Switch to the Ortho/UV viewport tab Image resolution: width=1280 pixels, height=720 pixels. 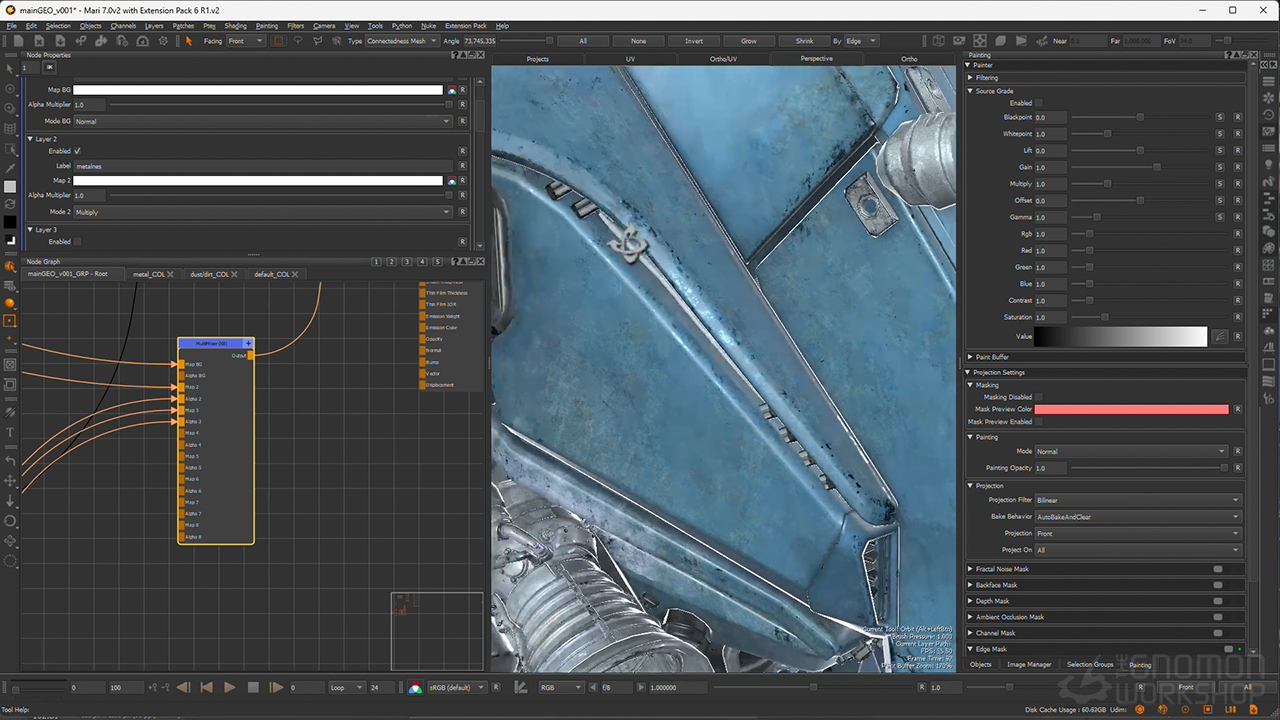(723, 59)
